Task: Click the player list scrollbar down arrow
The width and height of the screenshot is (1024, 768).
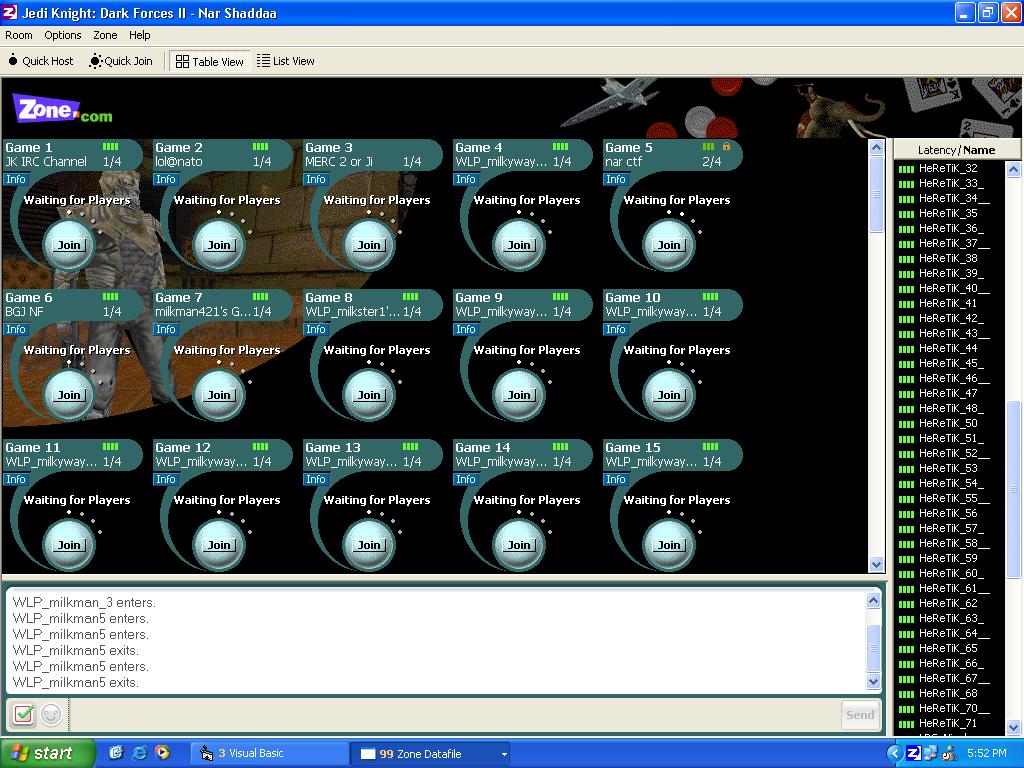Action: 1014,726
